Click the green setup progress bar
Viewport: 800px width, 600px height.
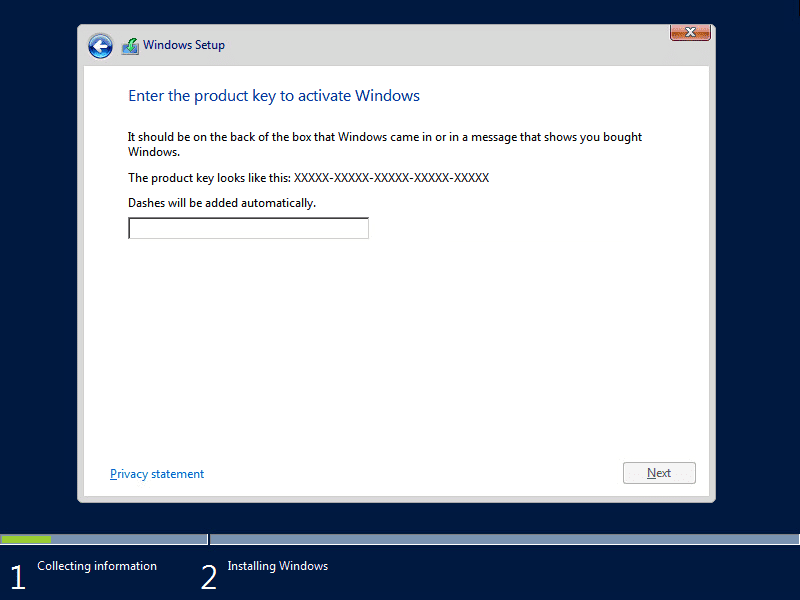click(26, 539)
